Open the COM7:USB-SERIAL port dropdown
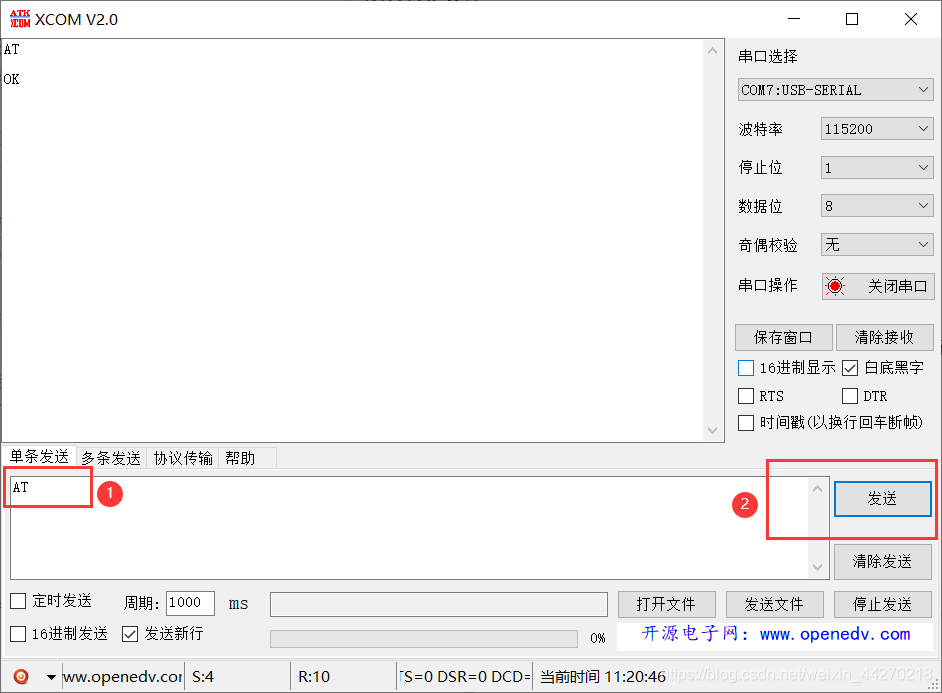Image resolution: width=942 pixels, height=693 pixels. click(x=835, y=90)
